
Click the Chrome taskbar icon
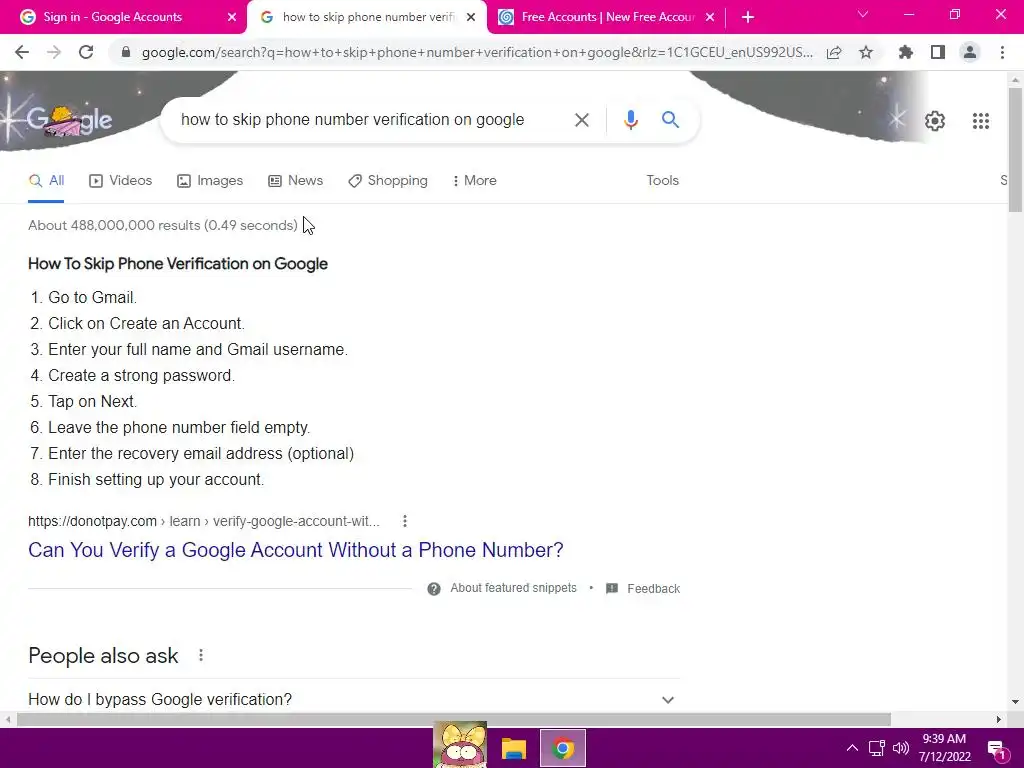(563, 748)
